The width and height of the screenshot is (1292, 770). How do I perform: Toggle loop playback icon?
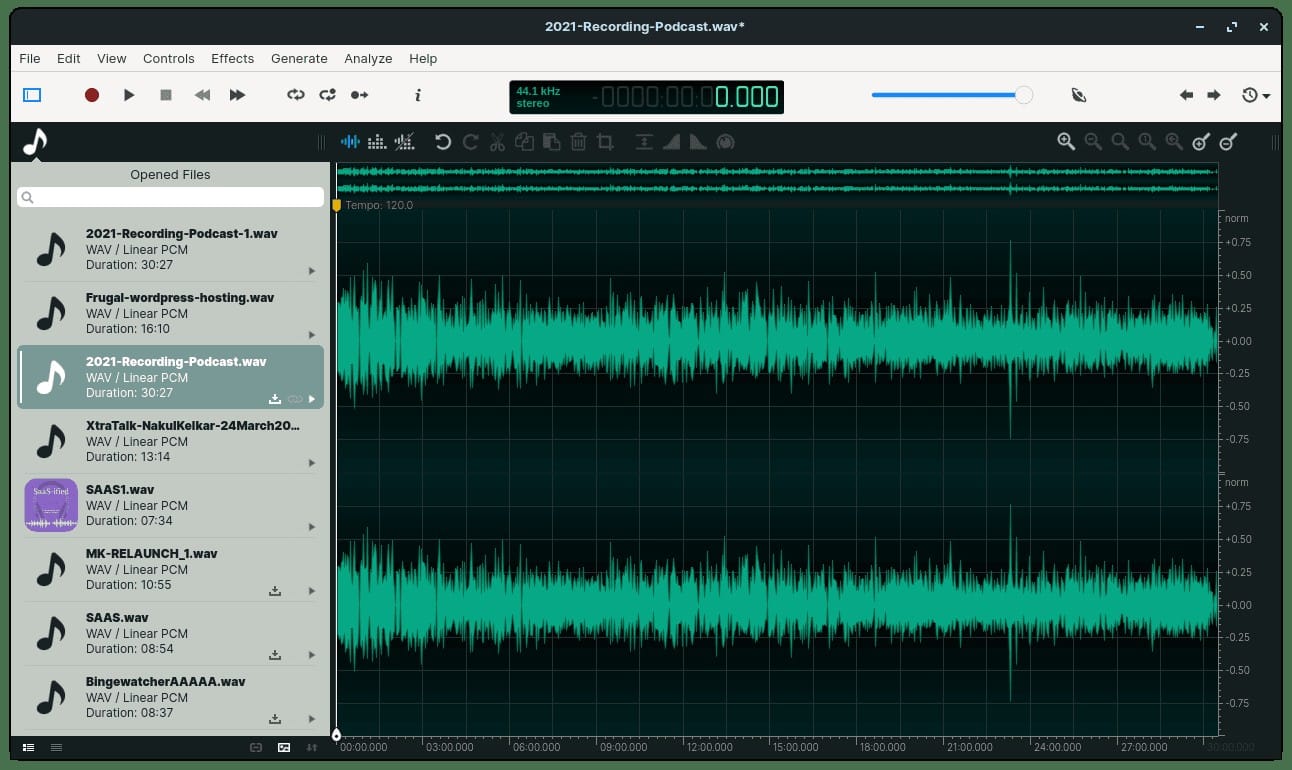(296, 95)
